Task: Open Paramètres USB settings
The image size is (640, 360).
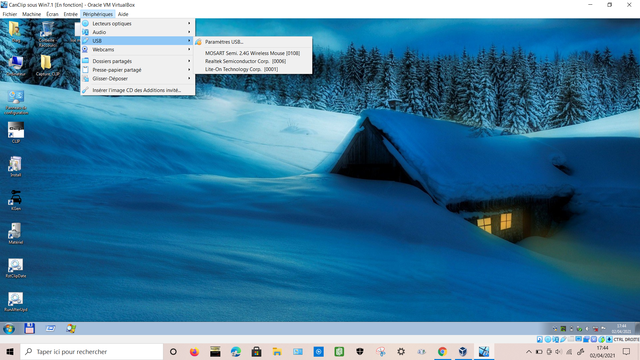Action: 253,42
